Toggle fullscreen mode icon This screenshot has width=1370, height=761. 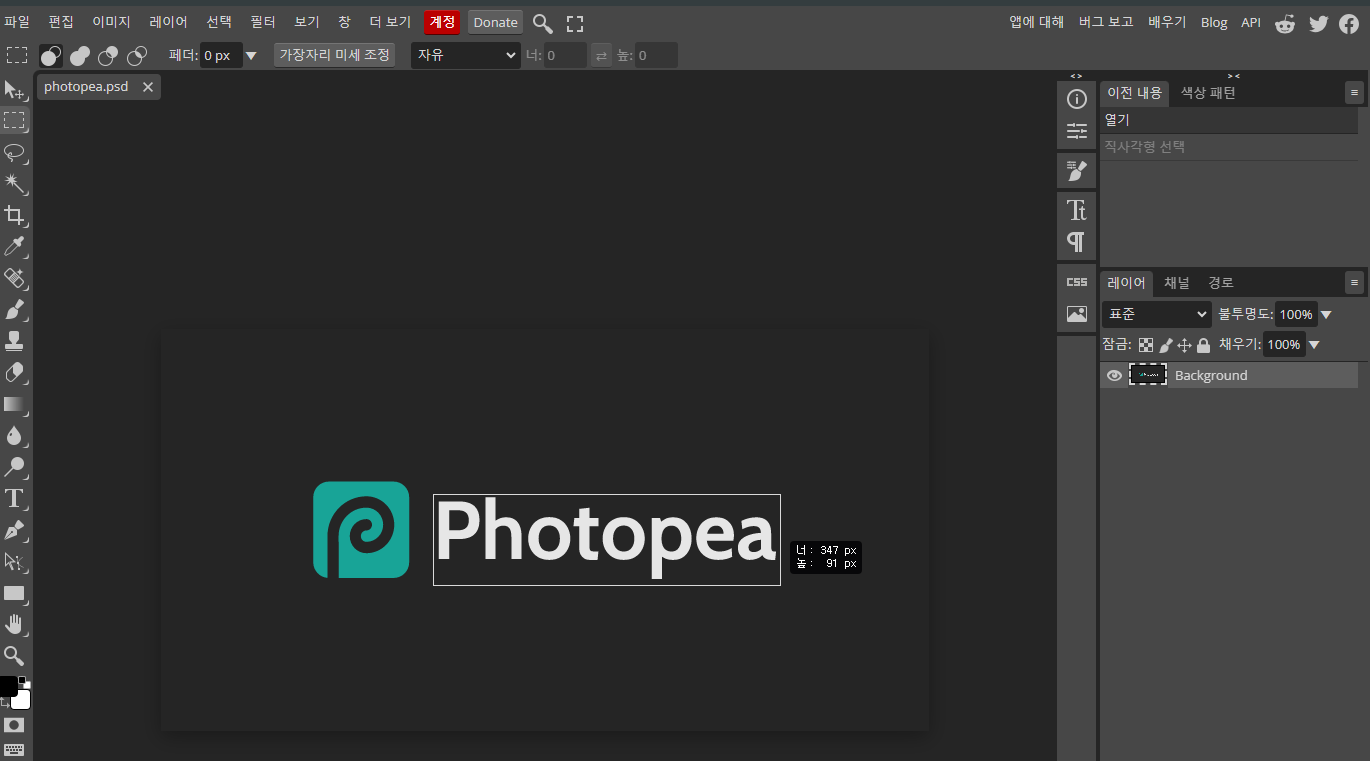click(575, 23)
